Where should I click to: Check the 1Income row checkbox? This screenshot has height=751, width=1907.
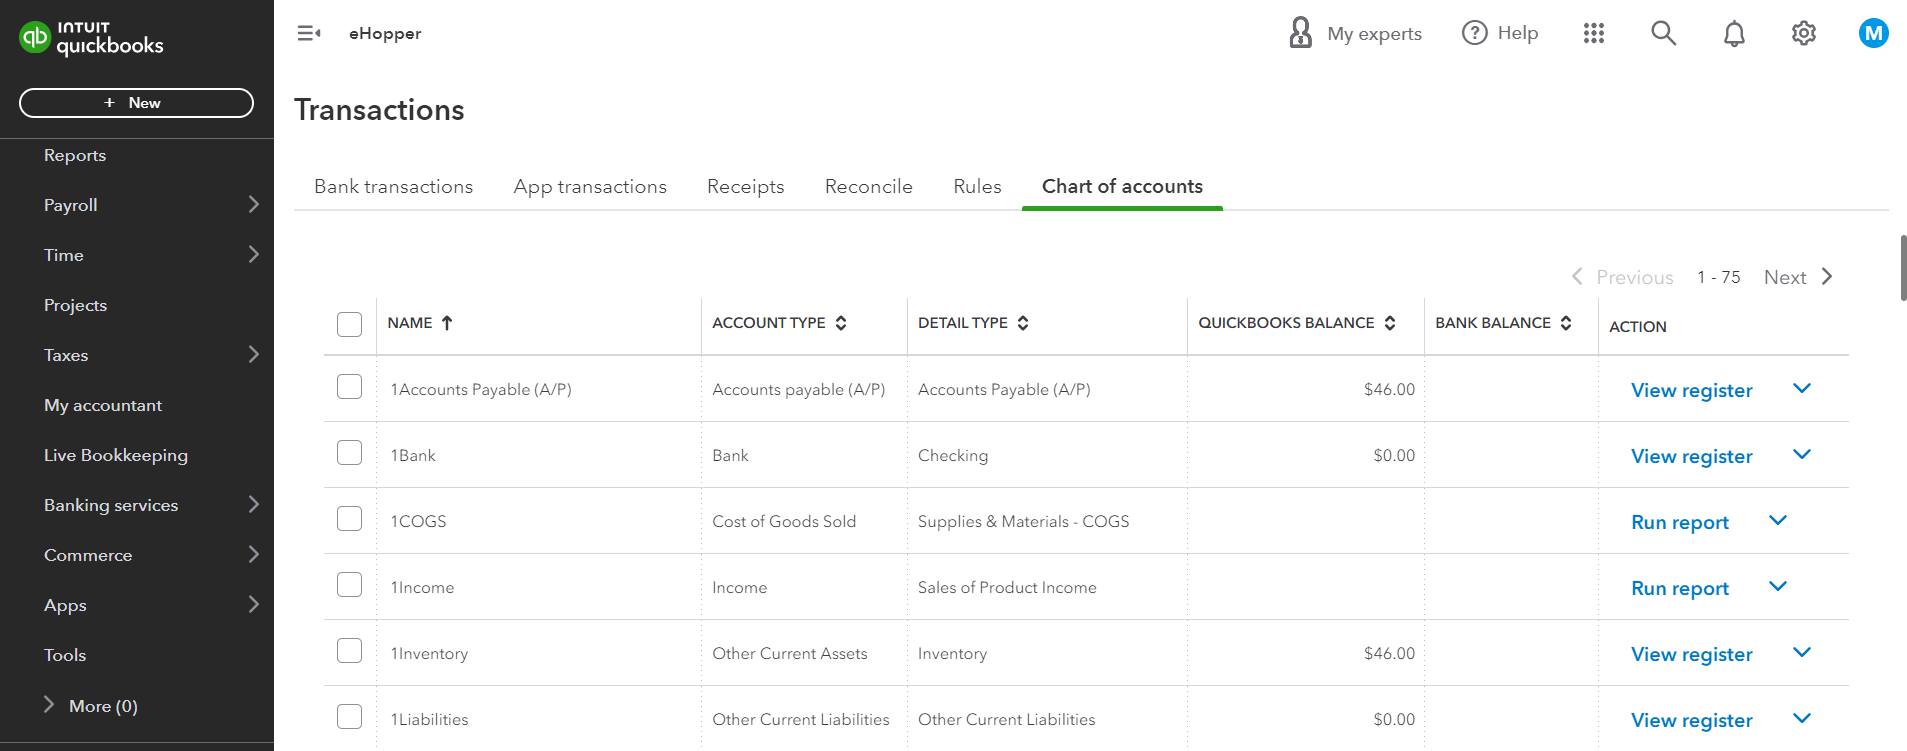349,584
